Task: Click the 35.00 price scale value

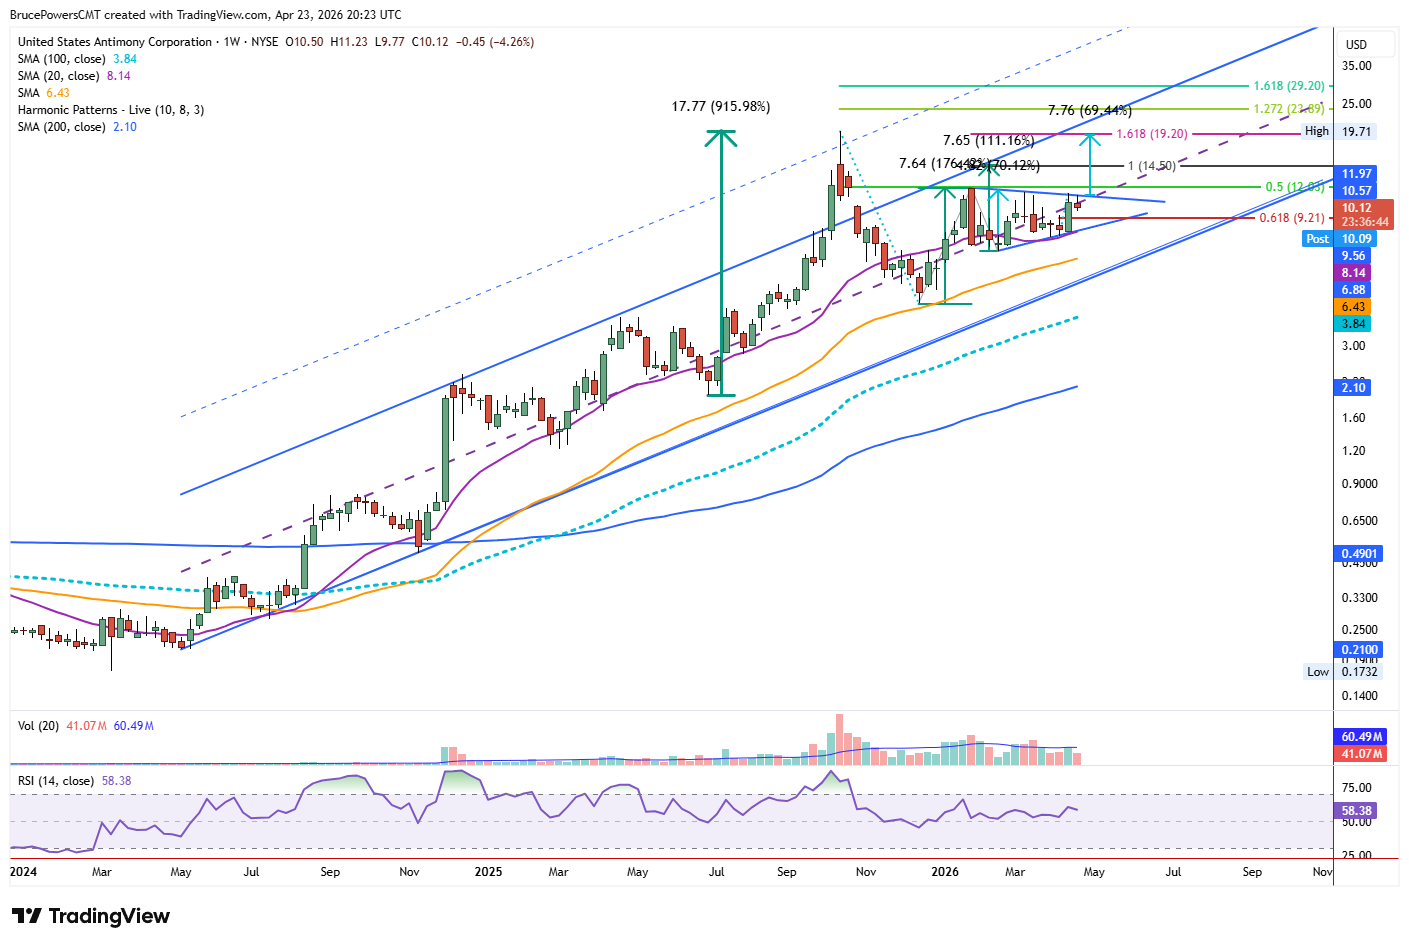Action: [x=1357, y=66]
